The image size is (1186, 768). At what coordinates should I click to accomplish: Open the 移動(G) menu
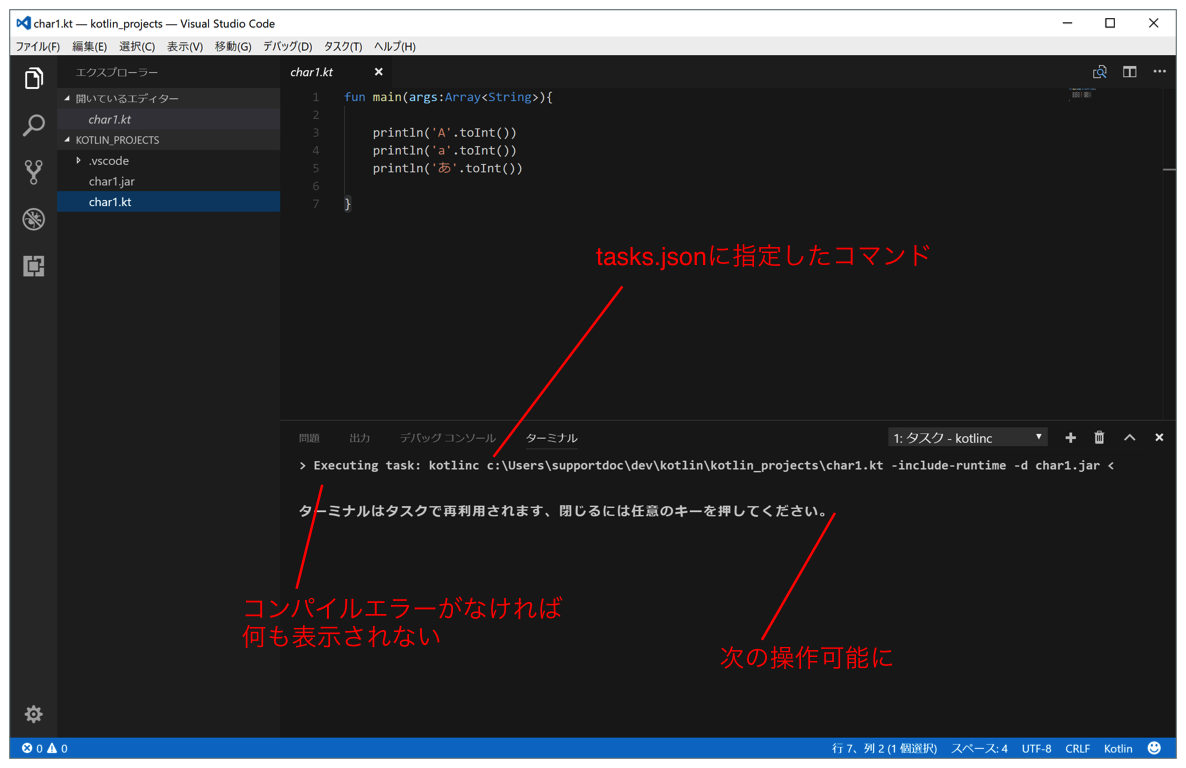coord(233,46)
